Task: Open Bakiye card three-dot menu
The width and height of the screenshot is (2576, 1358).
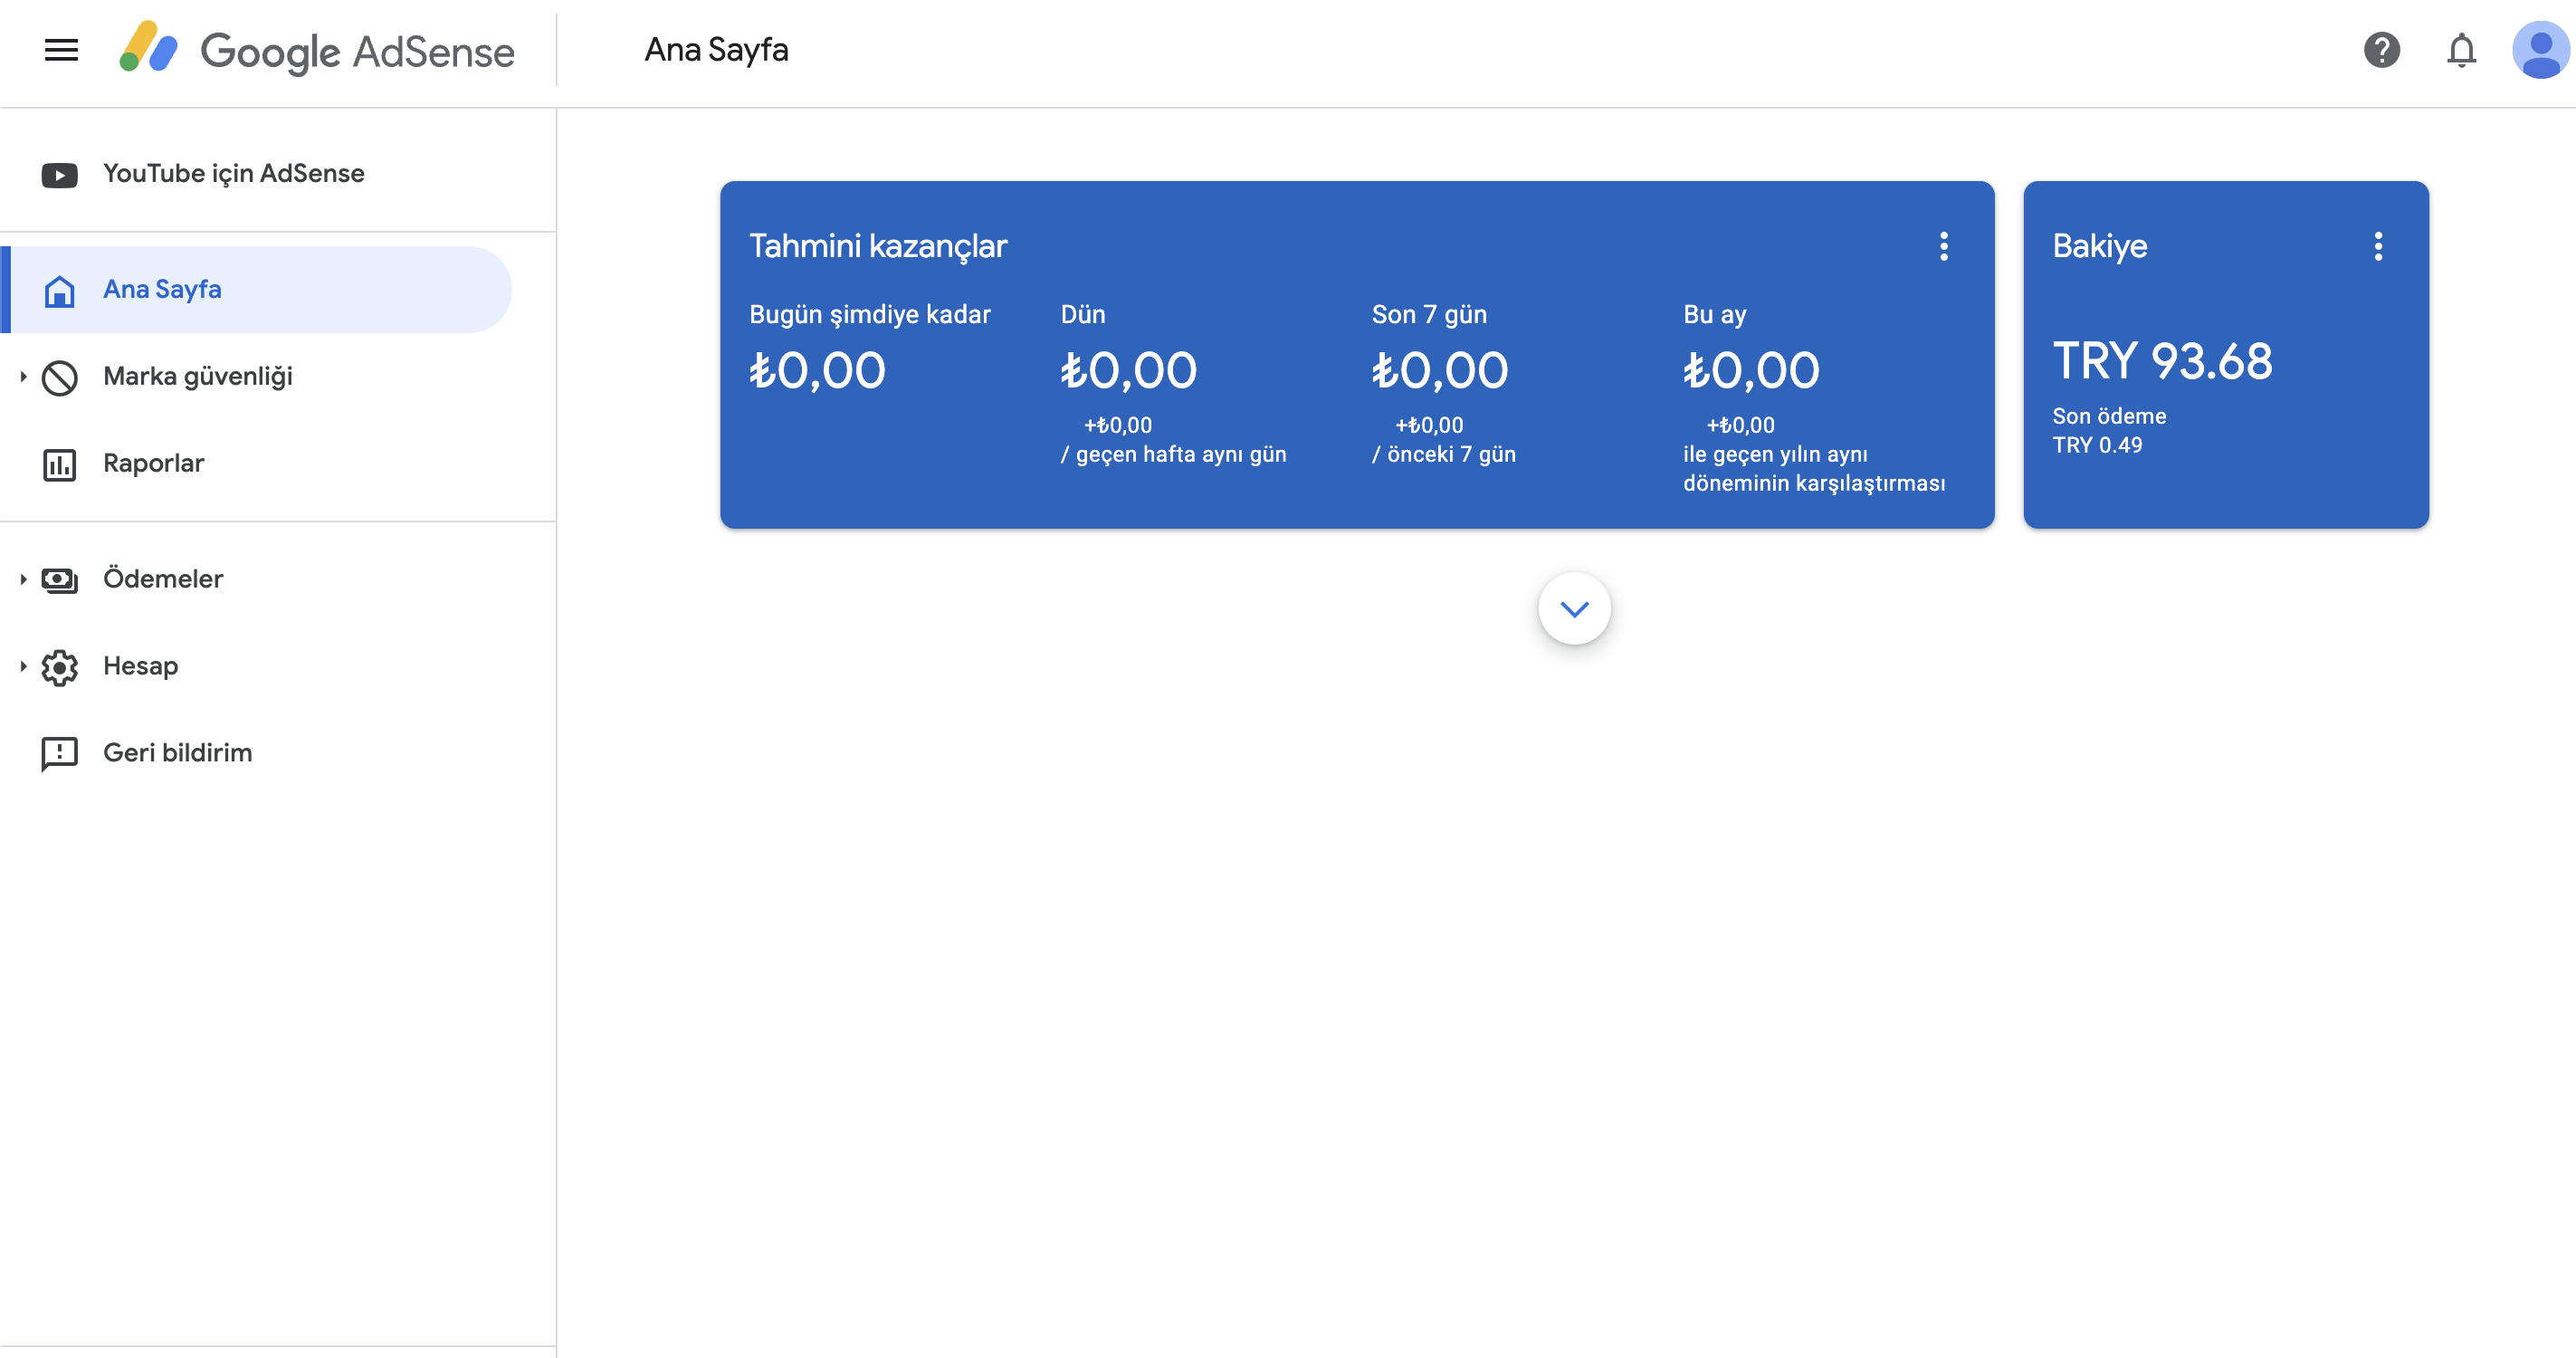Action: click(2378, 246)
